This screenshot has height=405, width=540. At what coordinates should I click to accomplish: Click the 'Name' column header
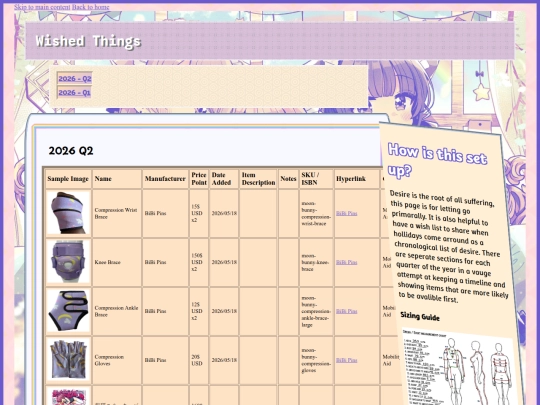(x=117, y=179)
